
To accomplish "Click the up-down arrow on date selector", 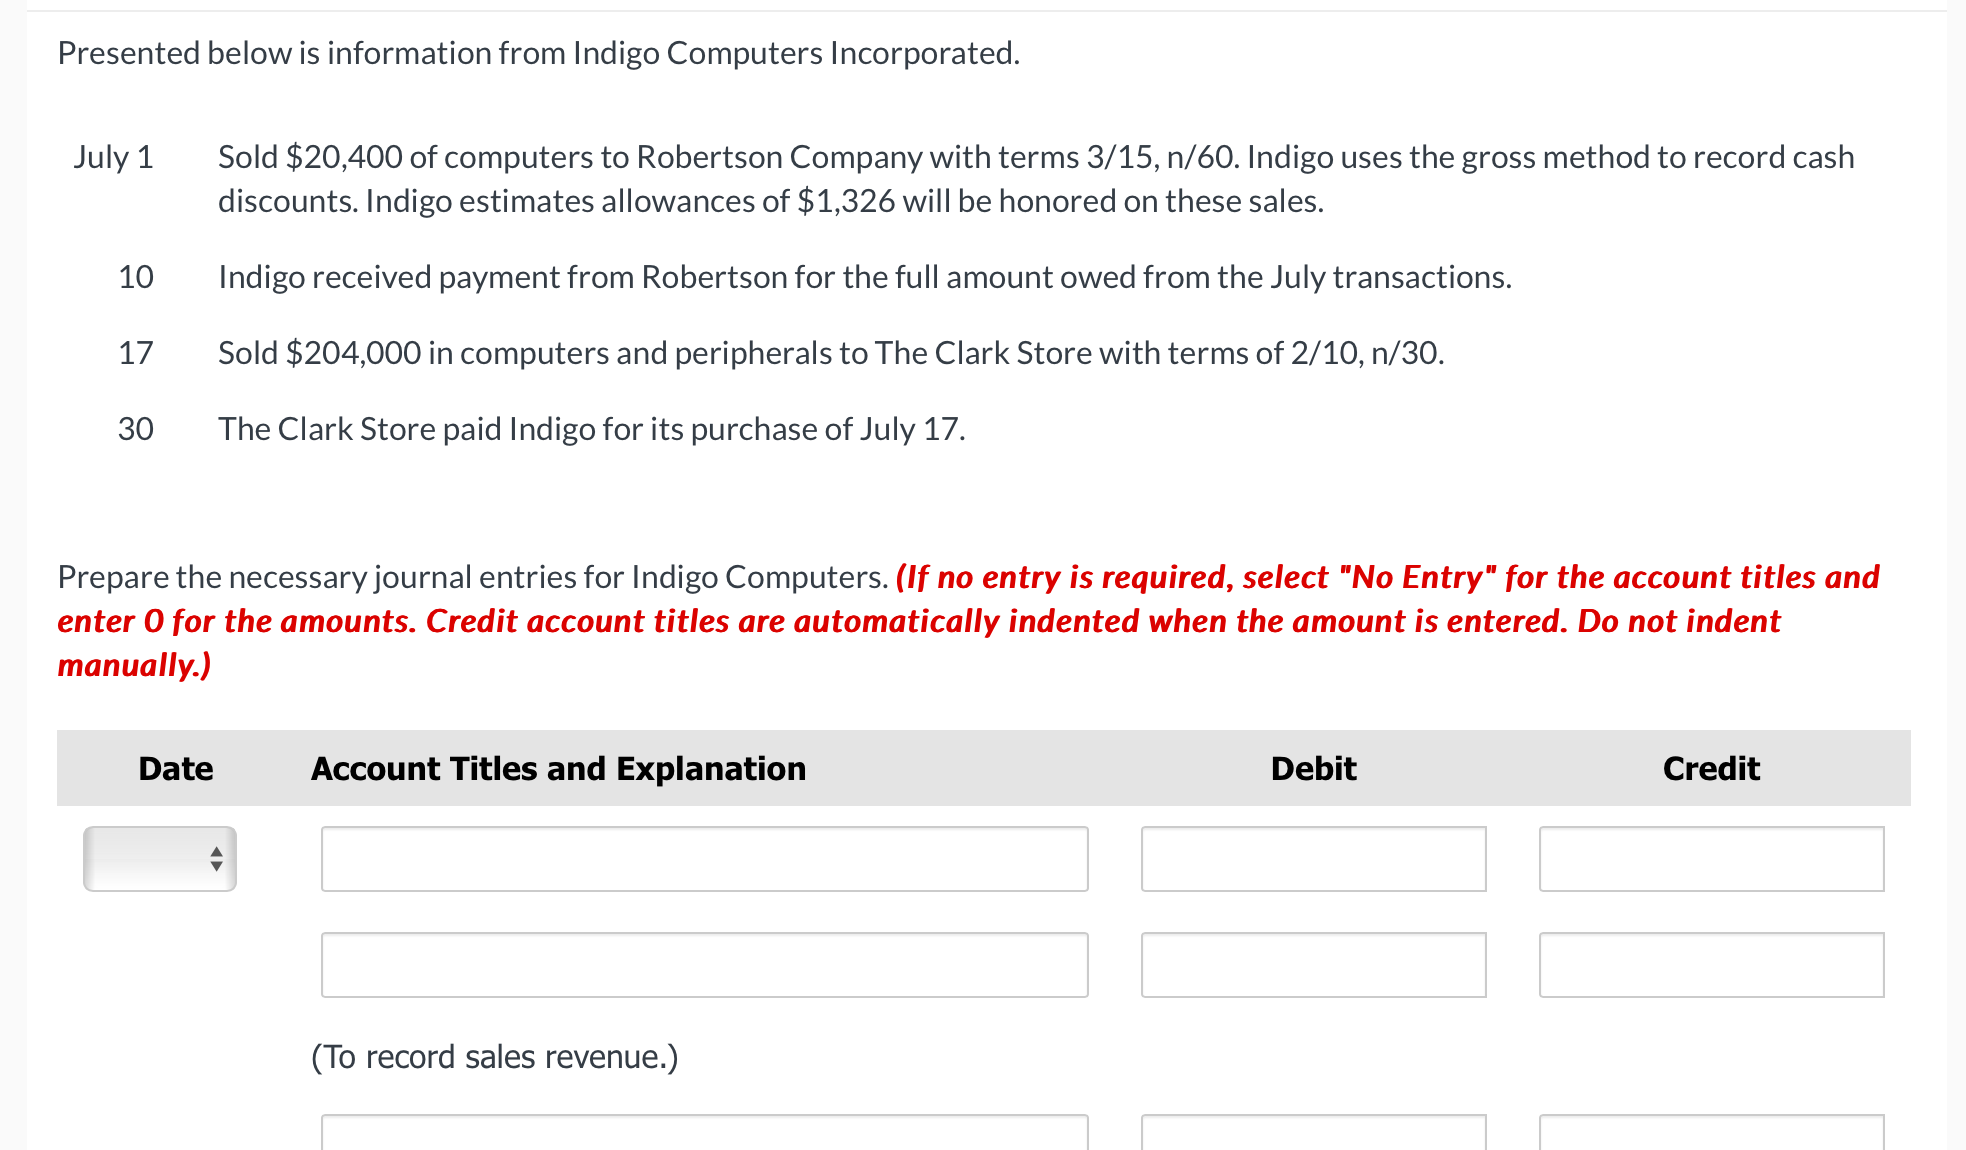I will tap(214, 859).
